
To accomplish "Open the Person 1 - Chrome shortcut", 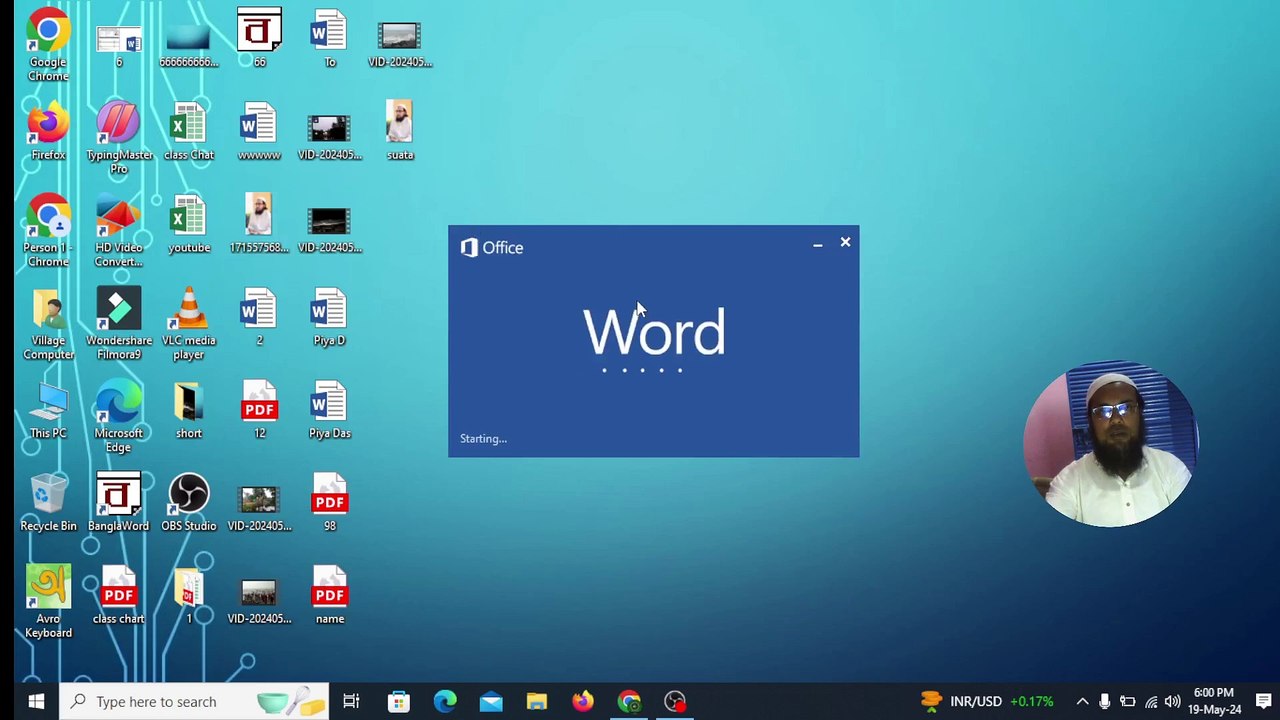I will point(48,231).
